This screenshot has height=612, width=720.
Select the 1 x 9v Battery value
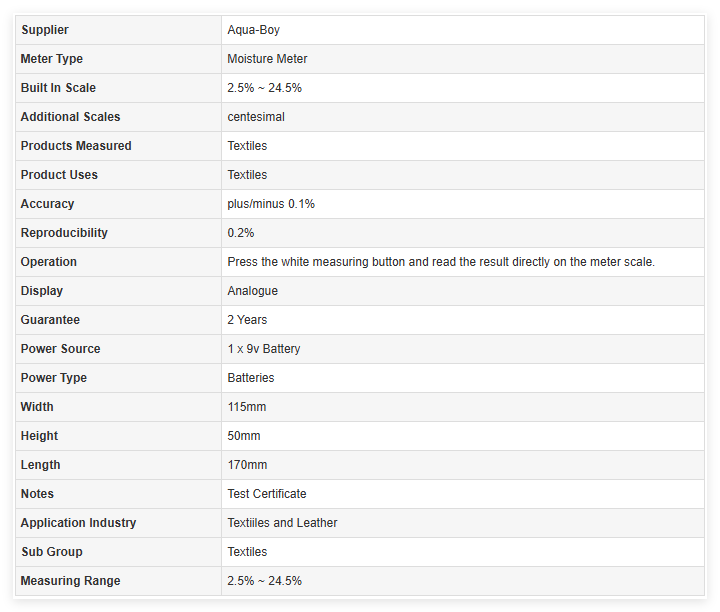264,349
